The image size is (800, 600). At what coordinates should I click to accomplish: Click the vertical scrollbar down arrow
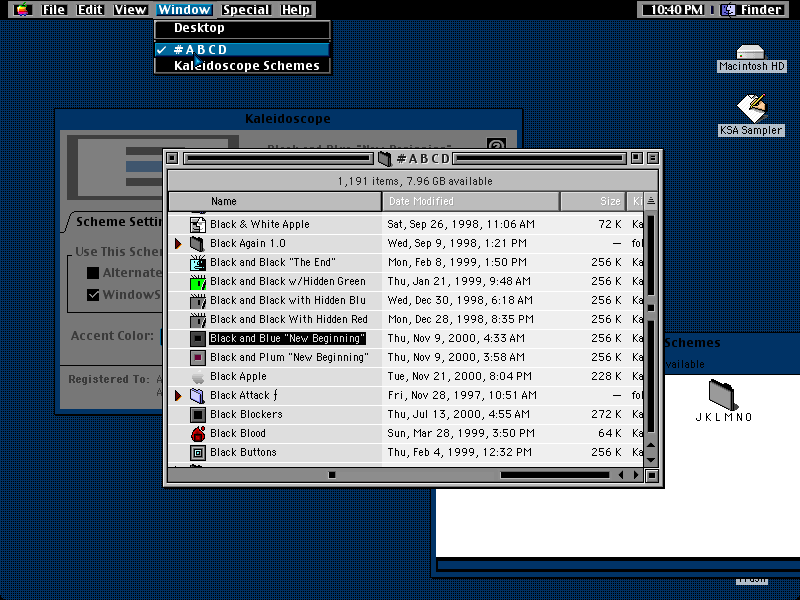pyautogui.click(x=651, y=459)
